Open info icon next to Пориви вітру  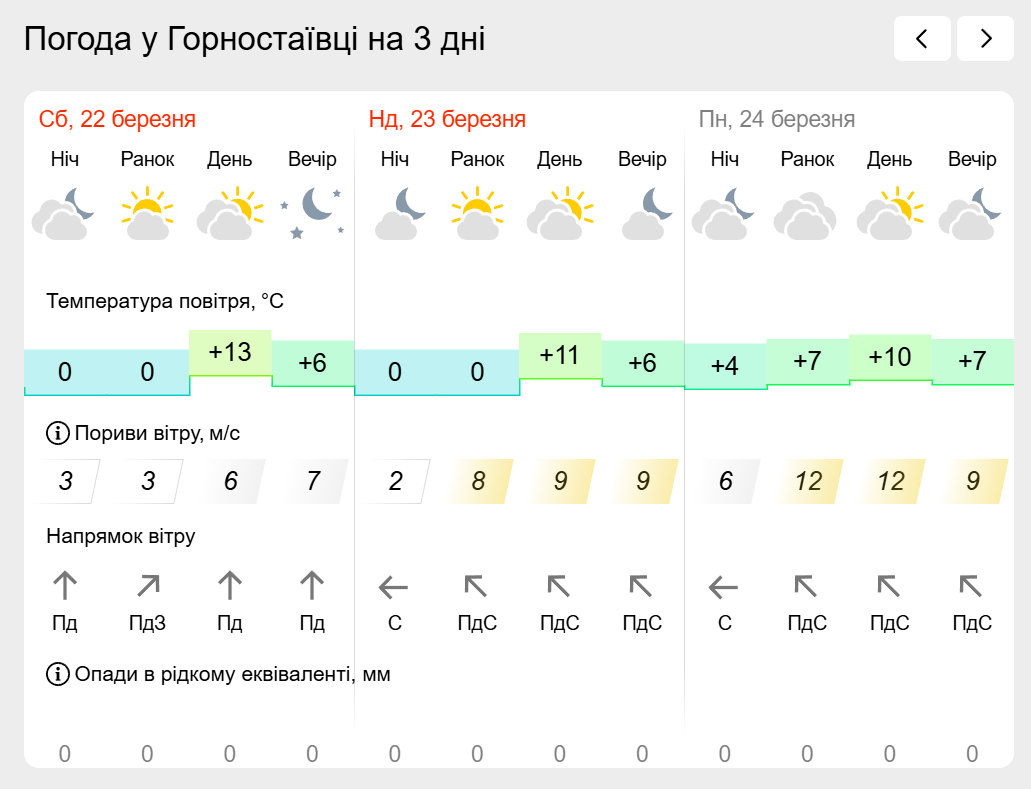click(x=58, y=433)
